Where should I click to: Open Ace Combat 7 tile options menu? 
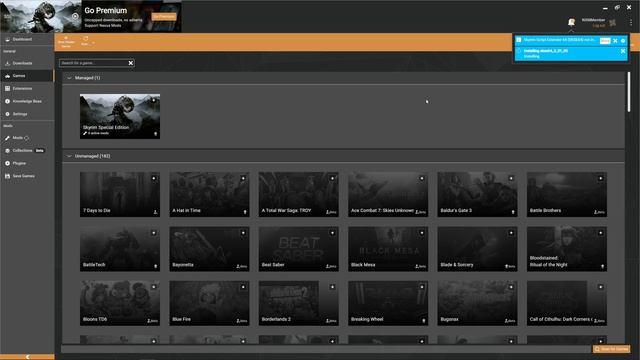[x=422, y=178]
